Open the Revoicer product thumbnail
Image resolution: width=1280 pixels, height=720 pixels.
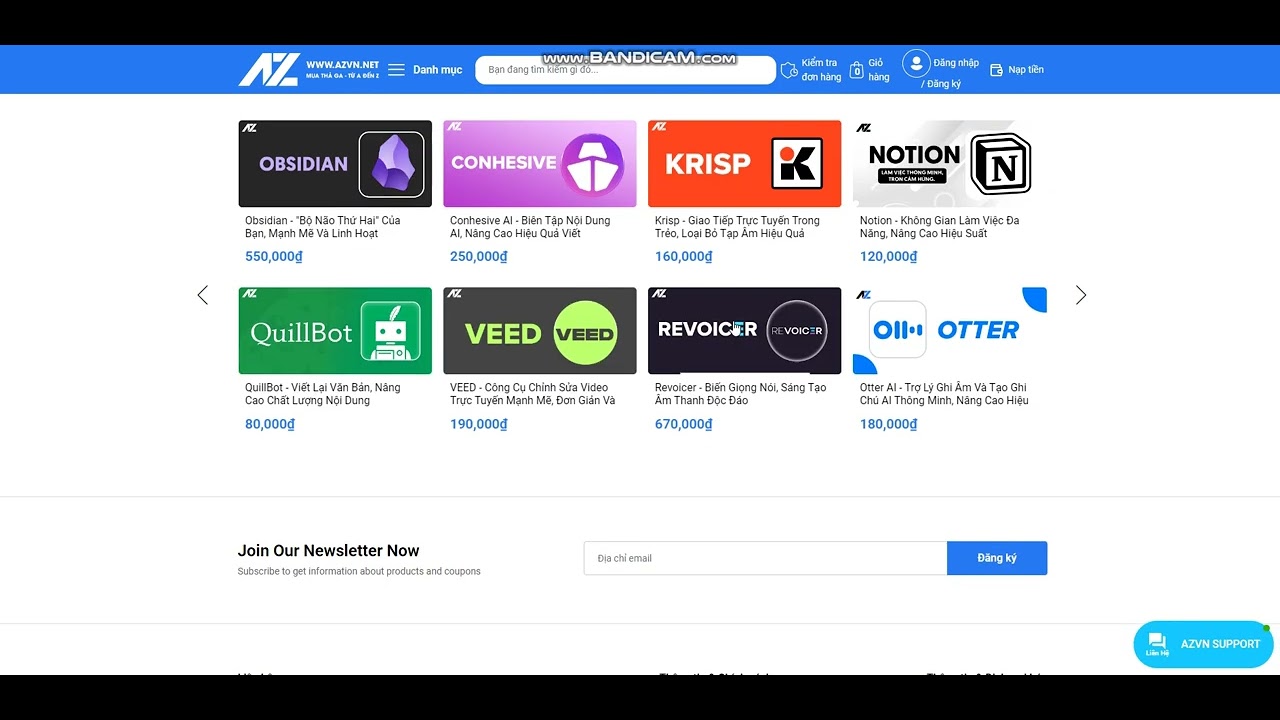[x=745, y=331]
